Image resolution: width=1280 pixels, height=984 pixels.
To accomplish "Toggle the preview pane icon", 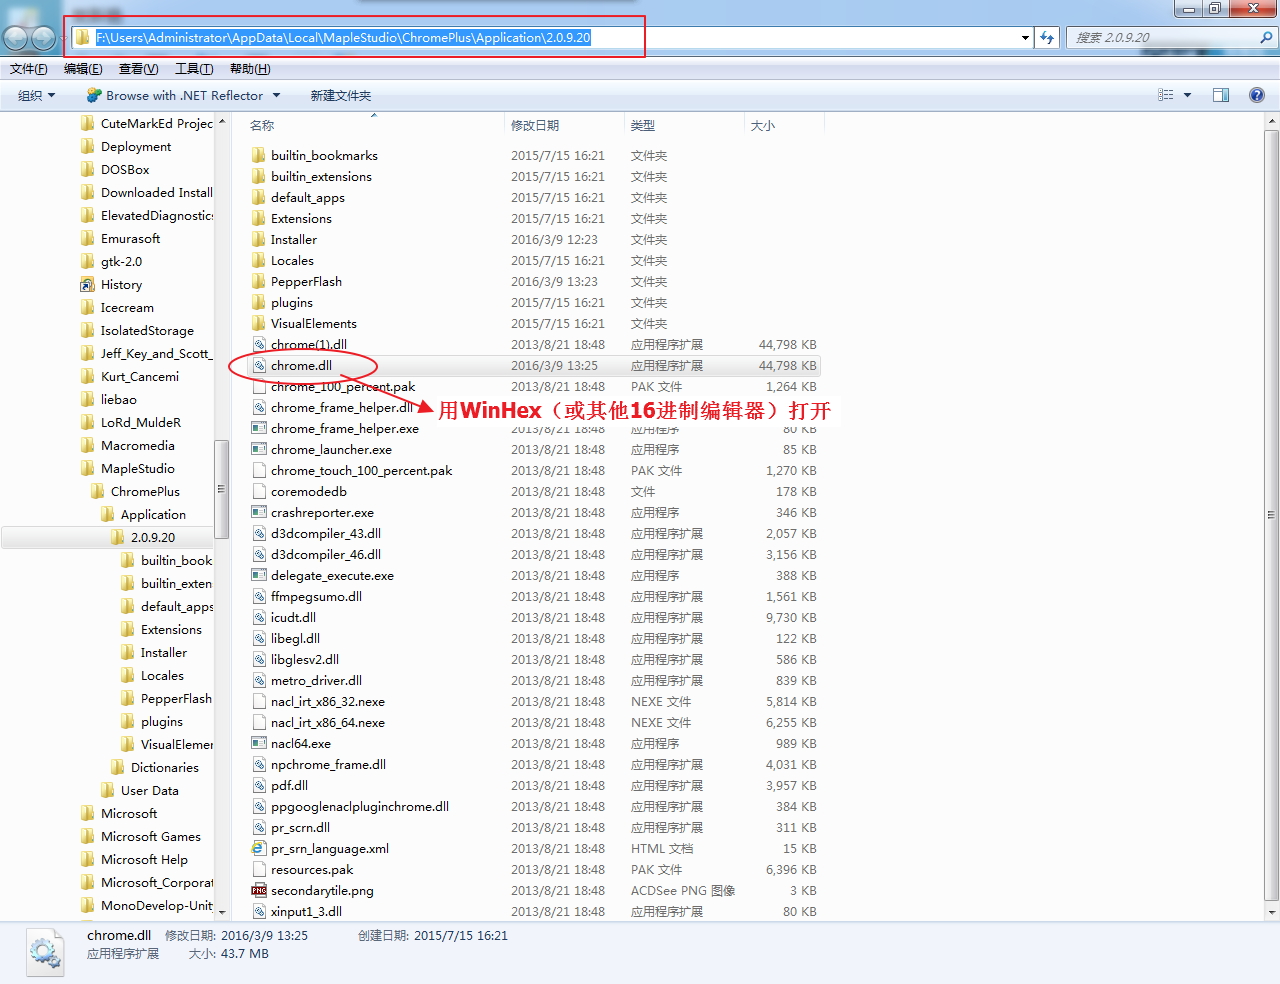I will click(x=1221, y=95).
